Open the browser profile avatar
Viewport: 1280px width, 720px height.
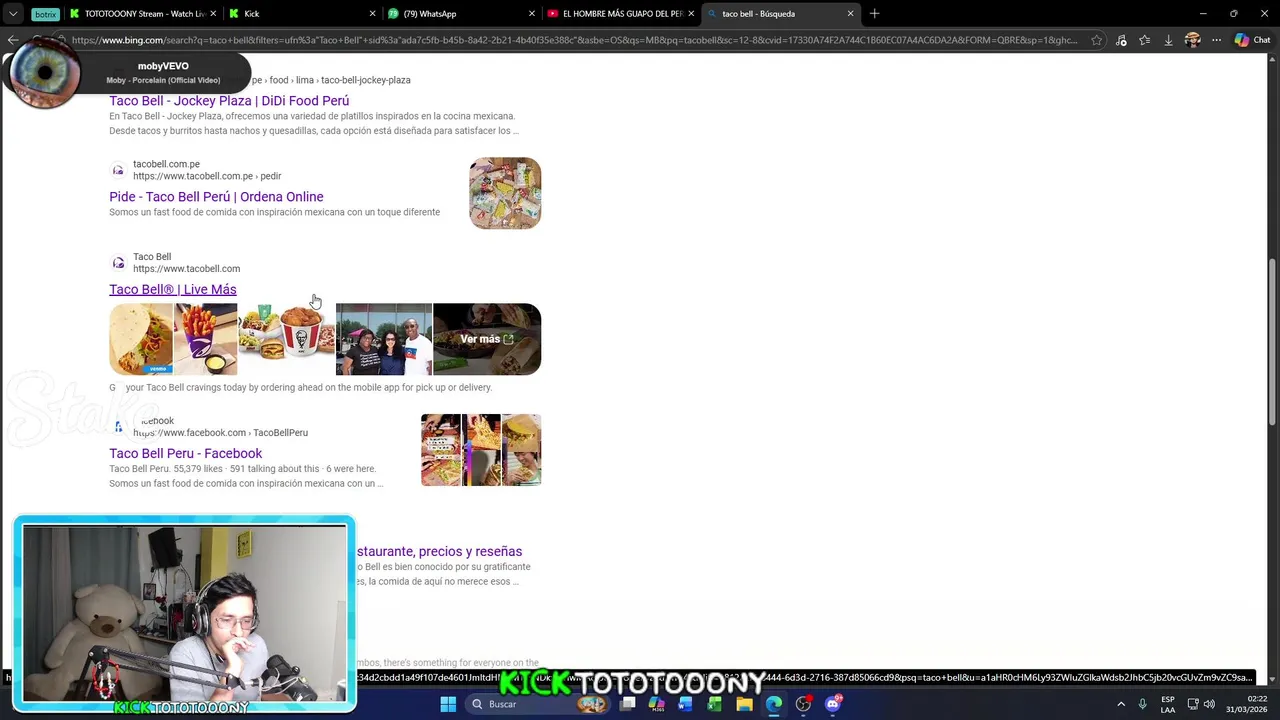tap(1192, 40)
